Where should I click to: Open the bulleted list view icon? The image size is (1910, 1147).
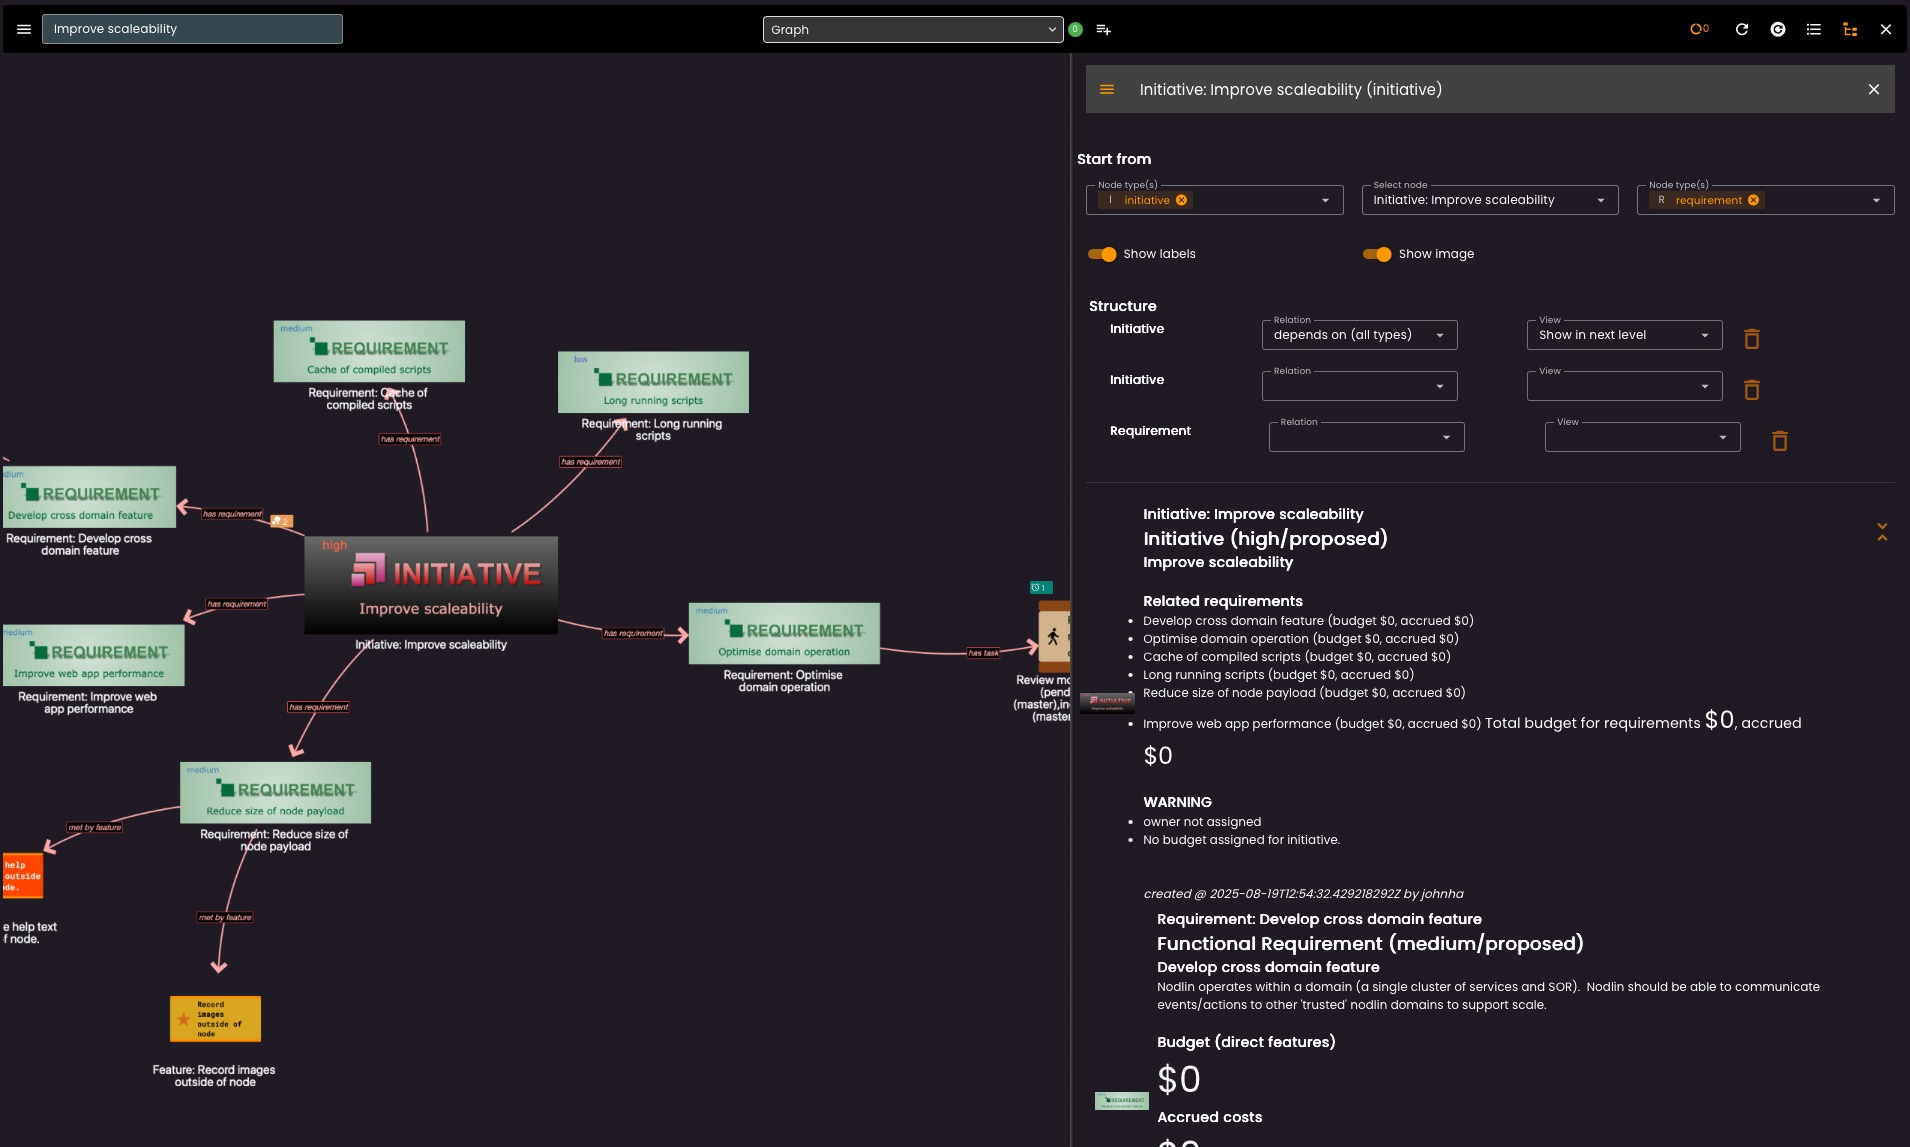click(1813, 30)
